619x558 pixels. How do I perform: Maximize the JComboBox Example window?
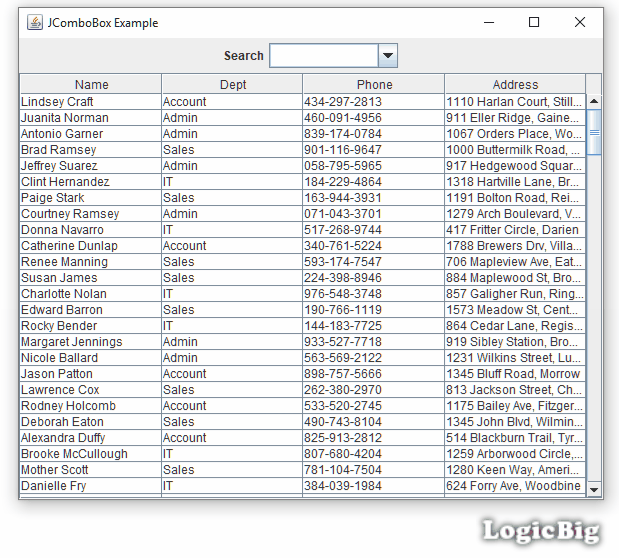[534, 22]
